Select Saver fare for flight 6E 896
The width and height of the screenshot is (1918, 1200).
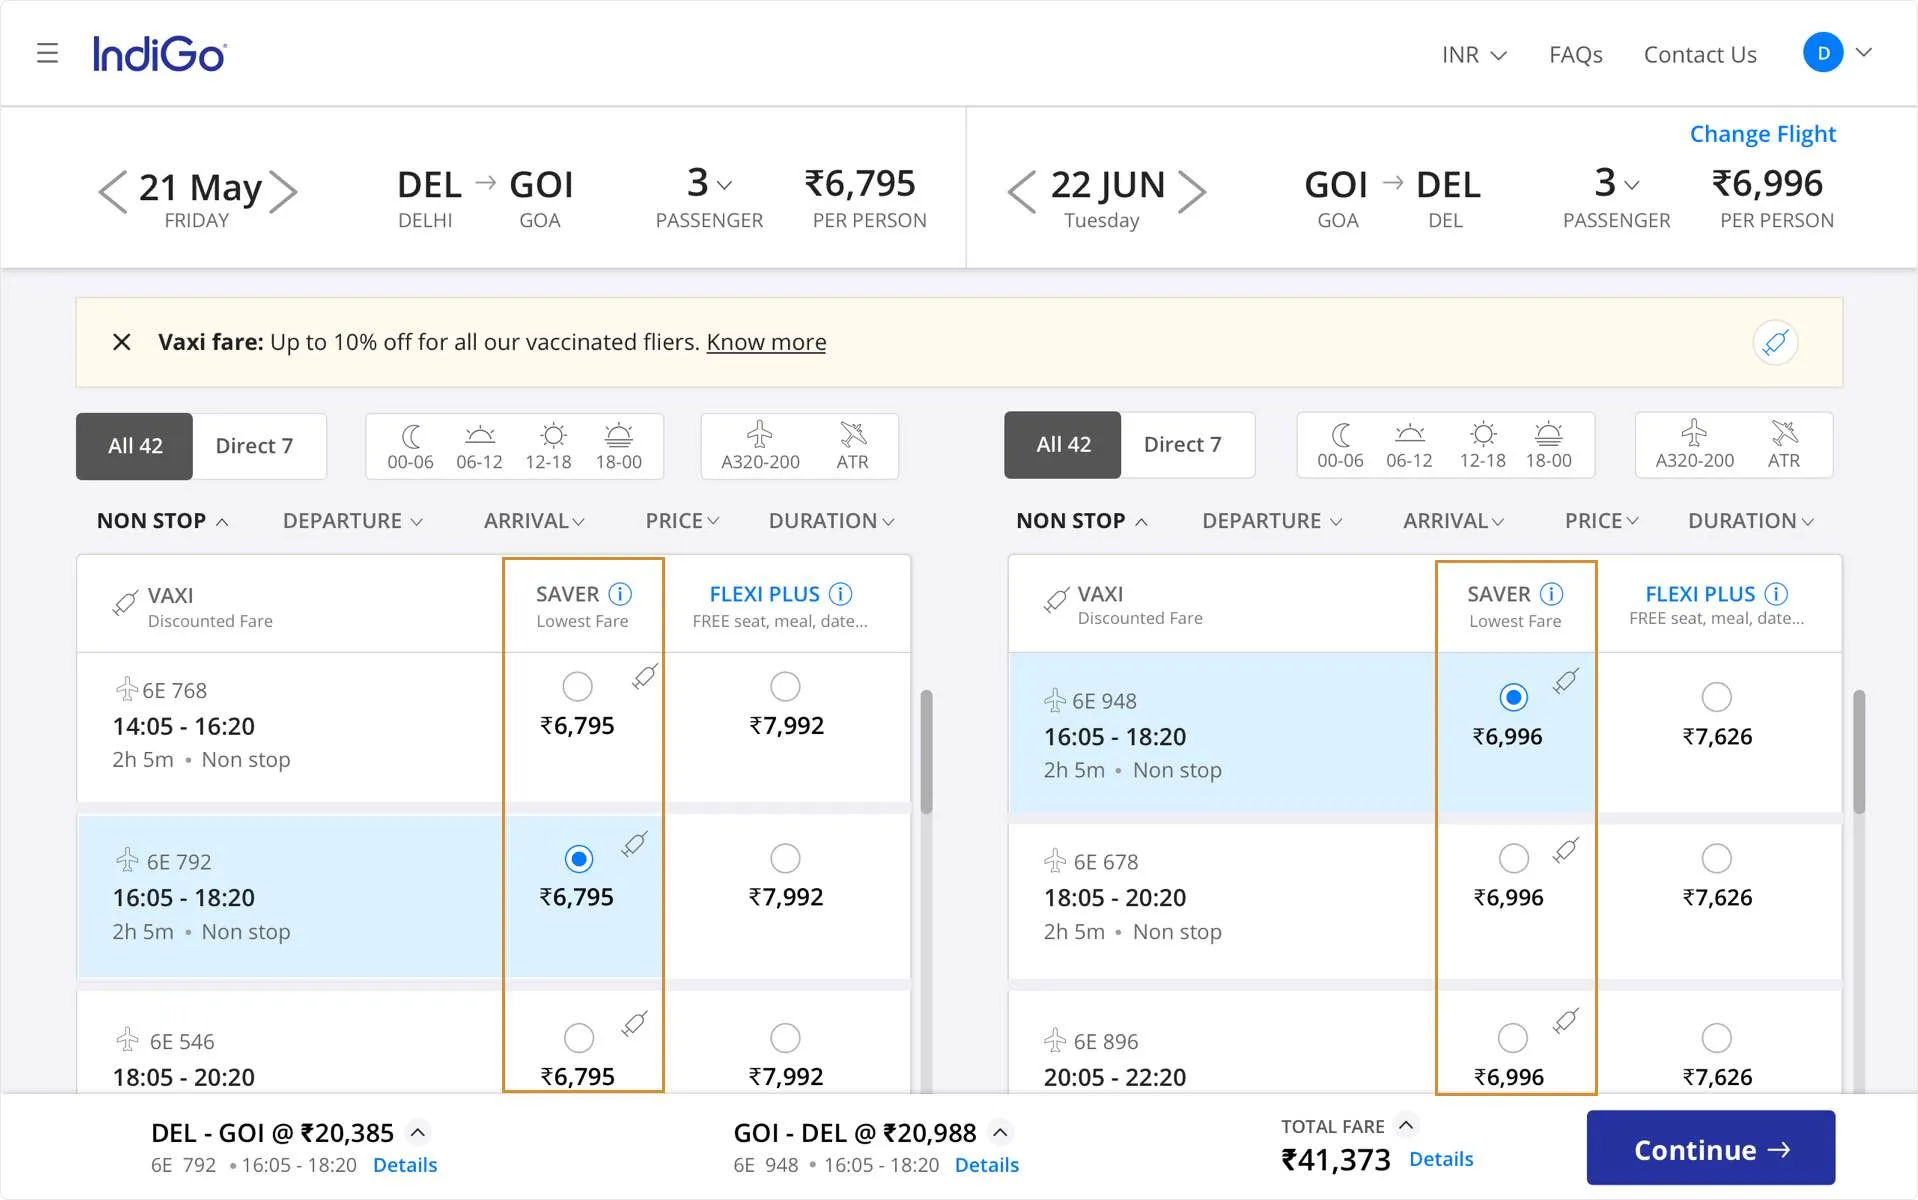(1513, 1038)
